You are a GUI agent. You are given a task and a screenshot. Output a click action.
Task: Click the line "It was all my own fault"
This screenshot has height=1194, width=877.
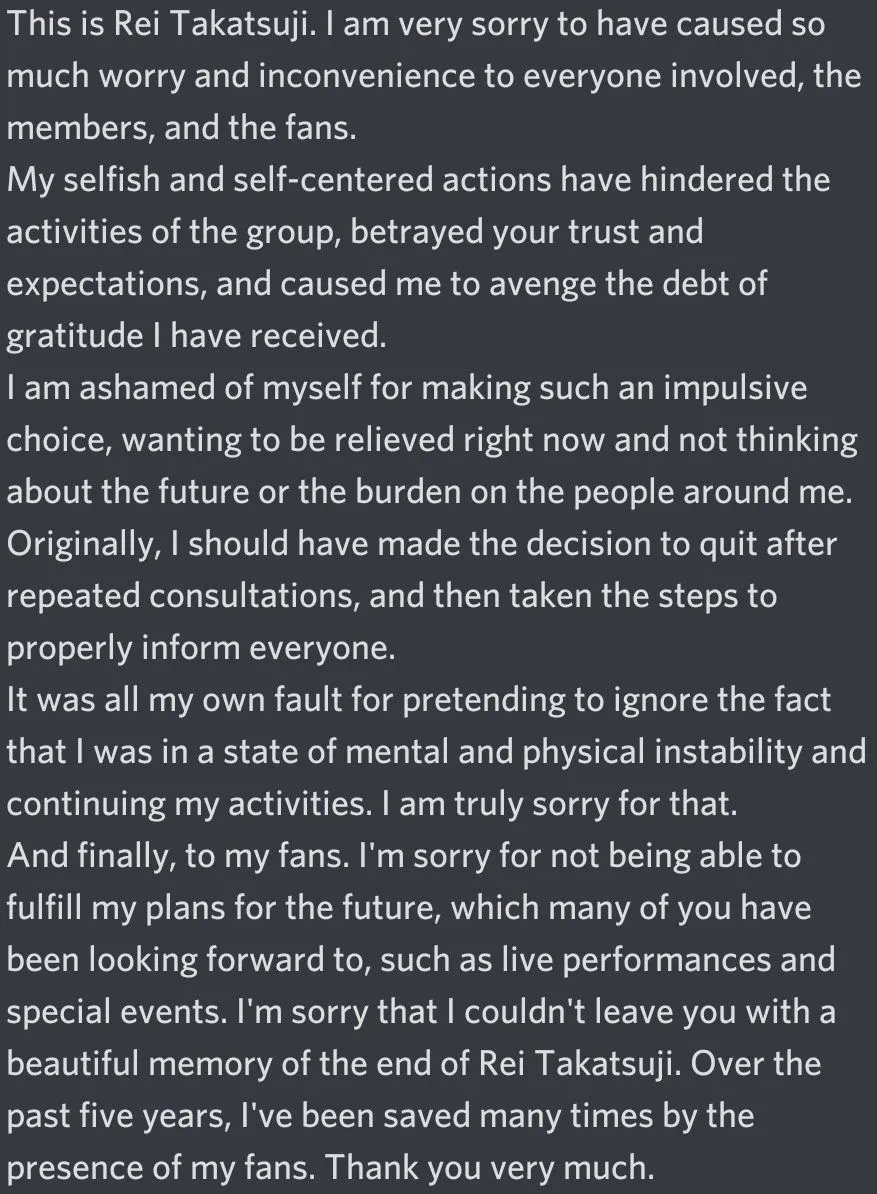pyautogui.click(x=419, y=700)
